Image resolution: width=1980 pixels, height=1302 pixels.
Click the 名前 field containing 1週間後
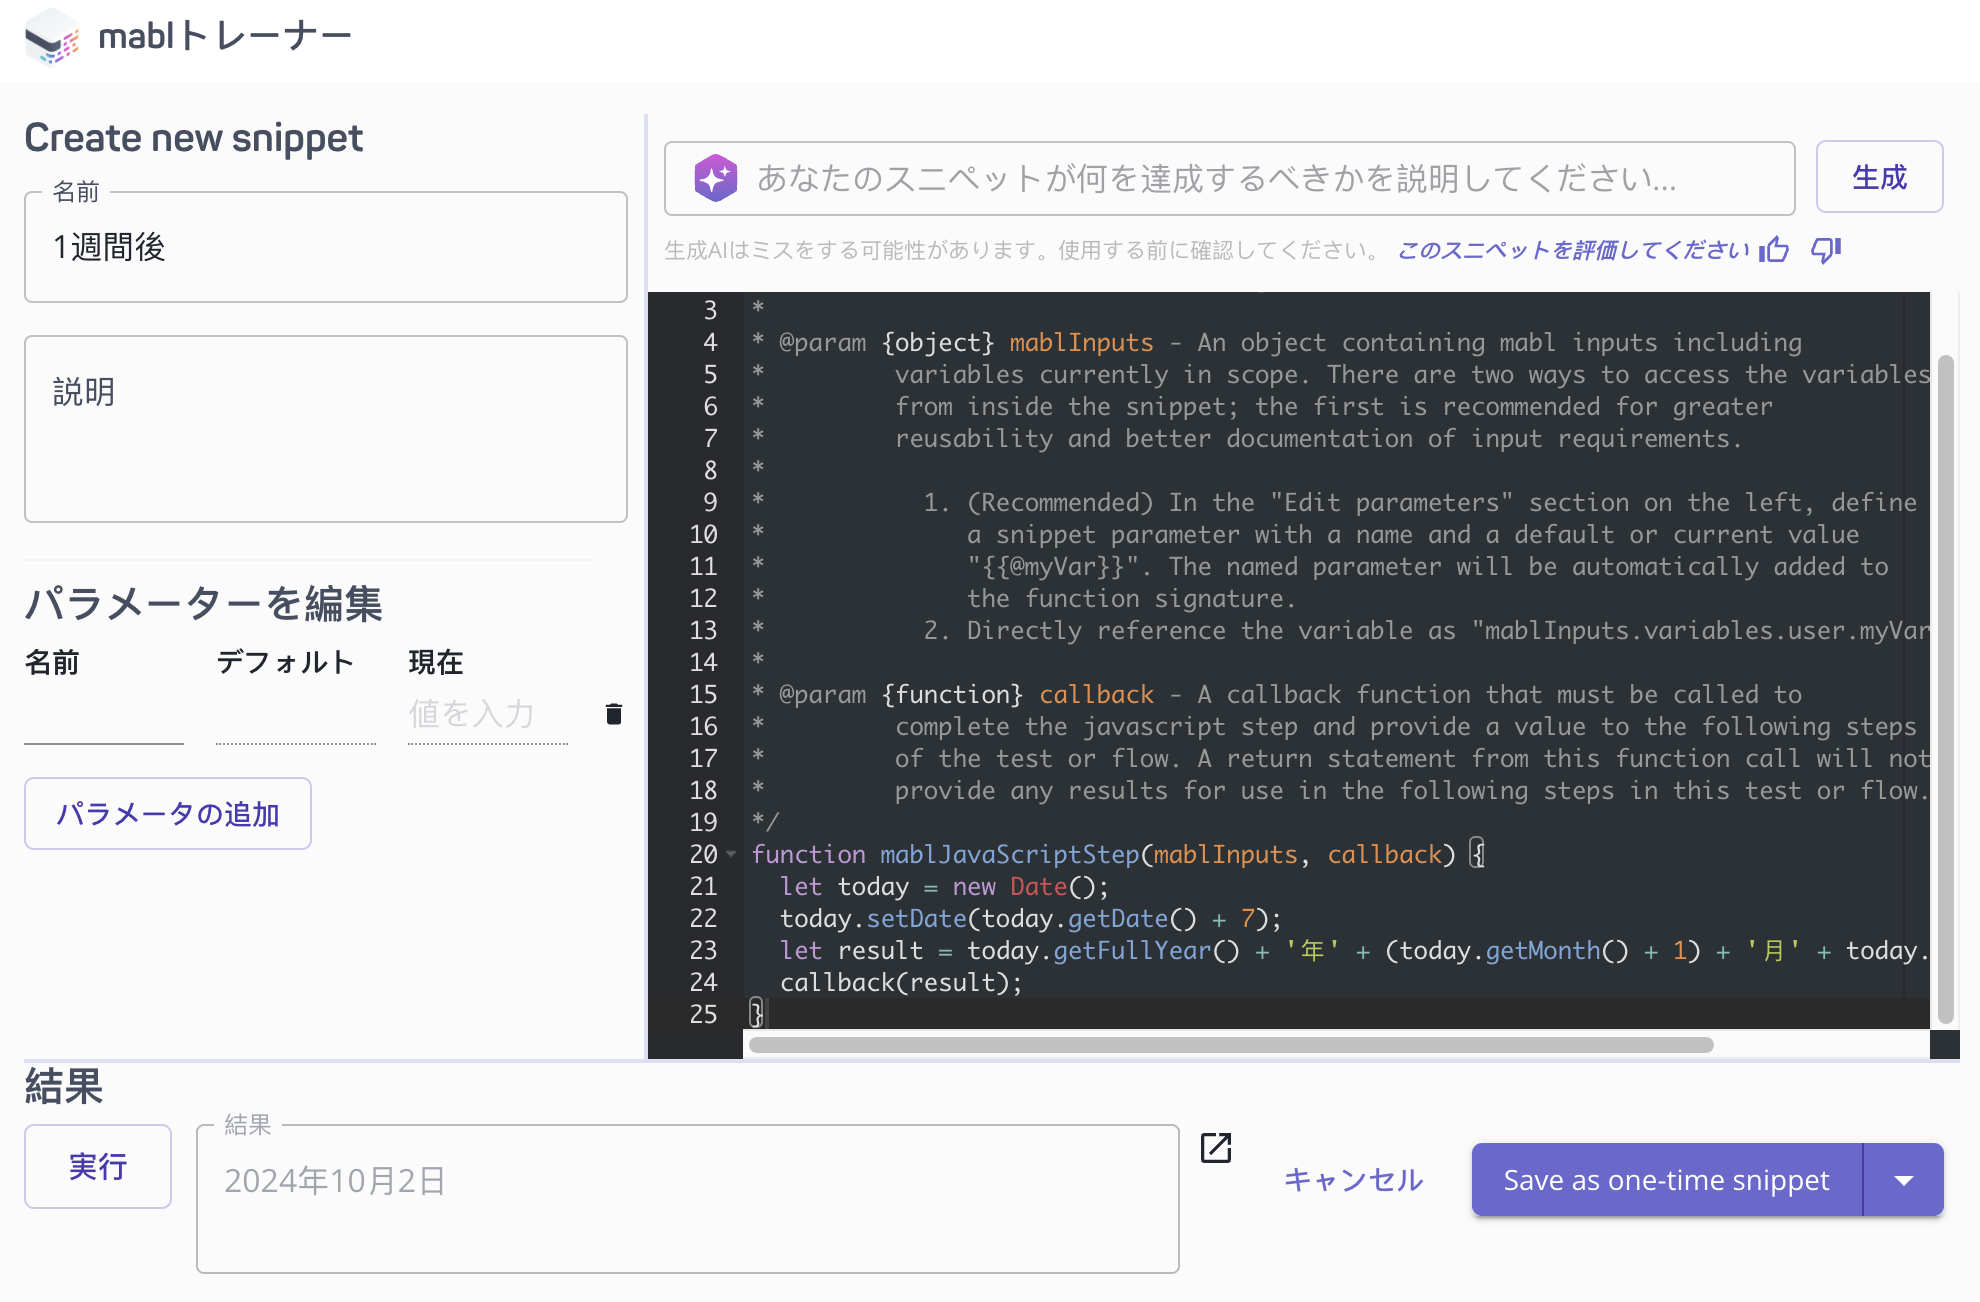click(x=325, y=247)
